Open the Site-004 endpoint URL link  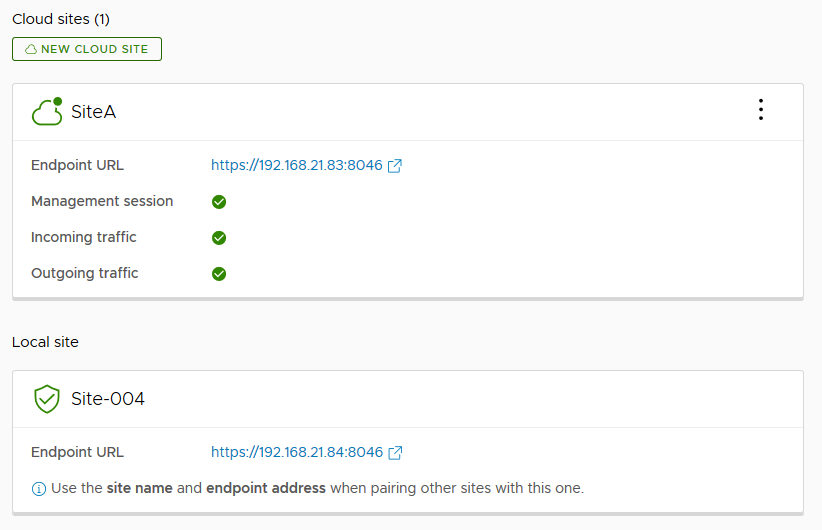[x=296, y=453]
